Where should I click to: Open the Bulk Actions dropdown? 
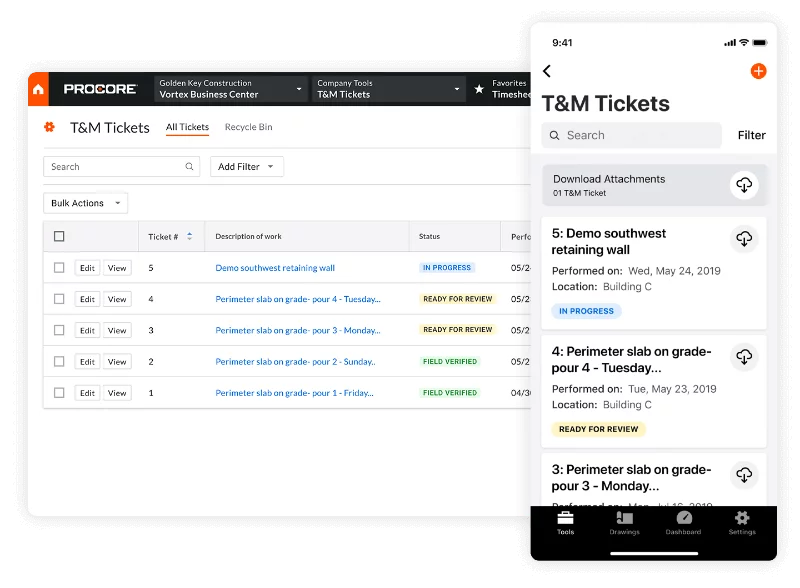85,203
